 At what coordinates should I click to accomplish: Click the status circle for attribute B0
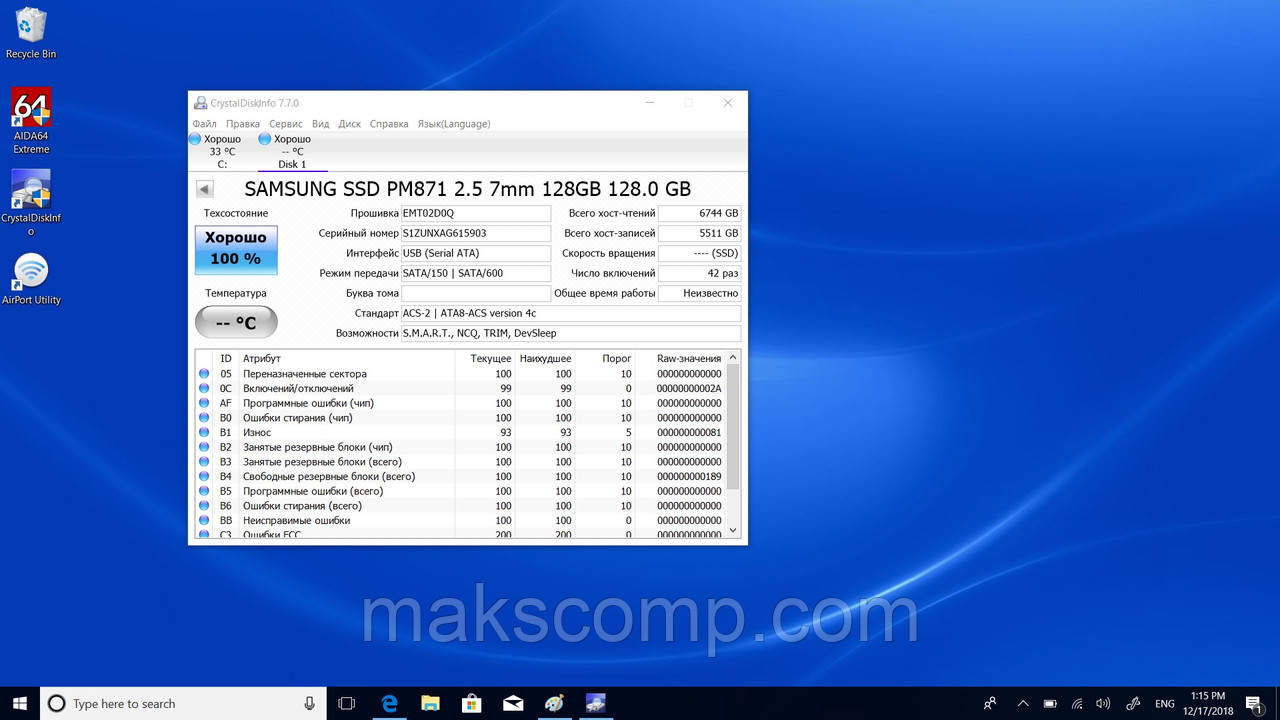coord(205,418)
